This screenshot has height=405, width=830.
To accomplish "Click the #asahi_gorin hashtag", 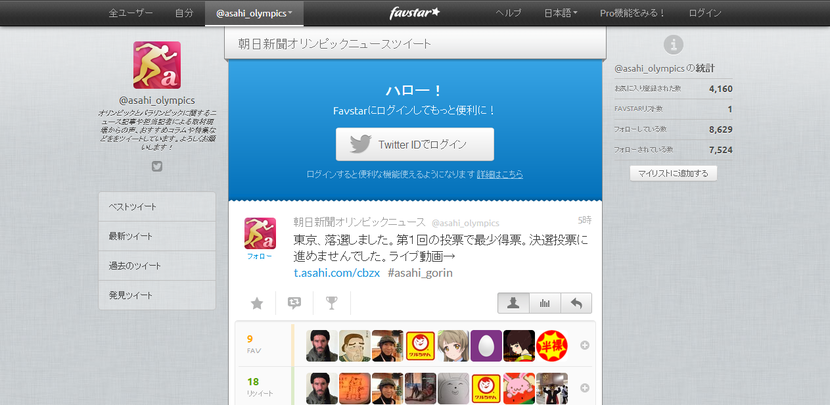I will [420, 273].
